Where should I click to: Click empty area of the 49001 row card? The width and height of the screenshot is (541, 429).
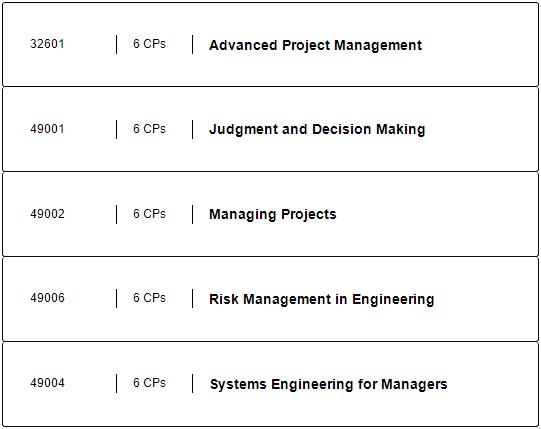click(483, 129)
